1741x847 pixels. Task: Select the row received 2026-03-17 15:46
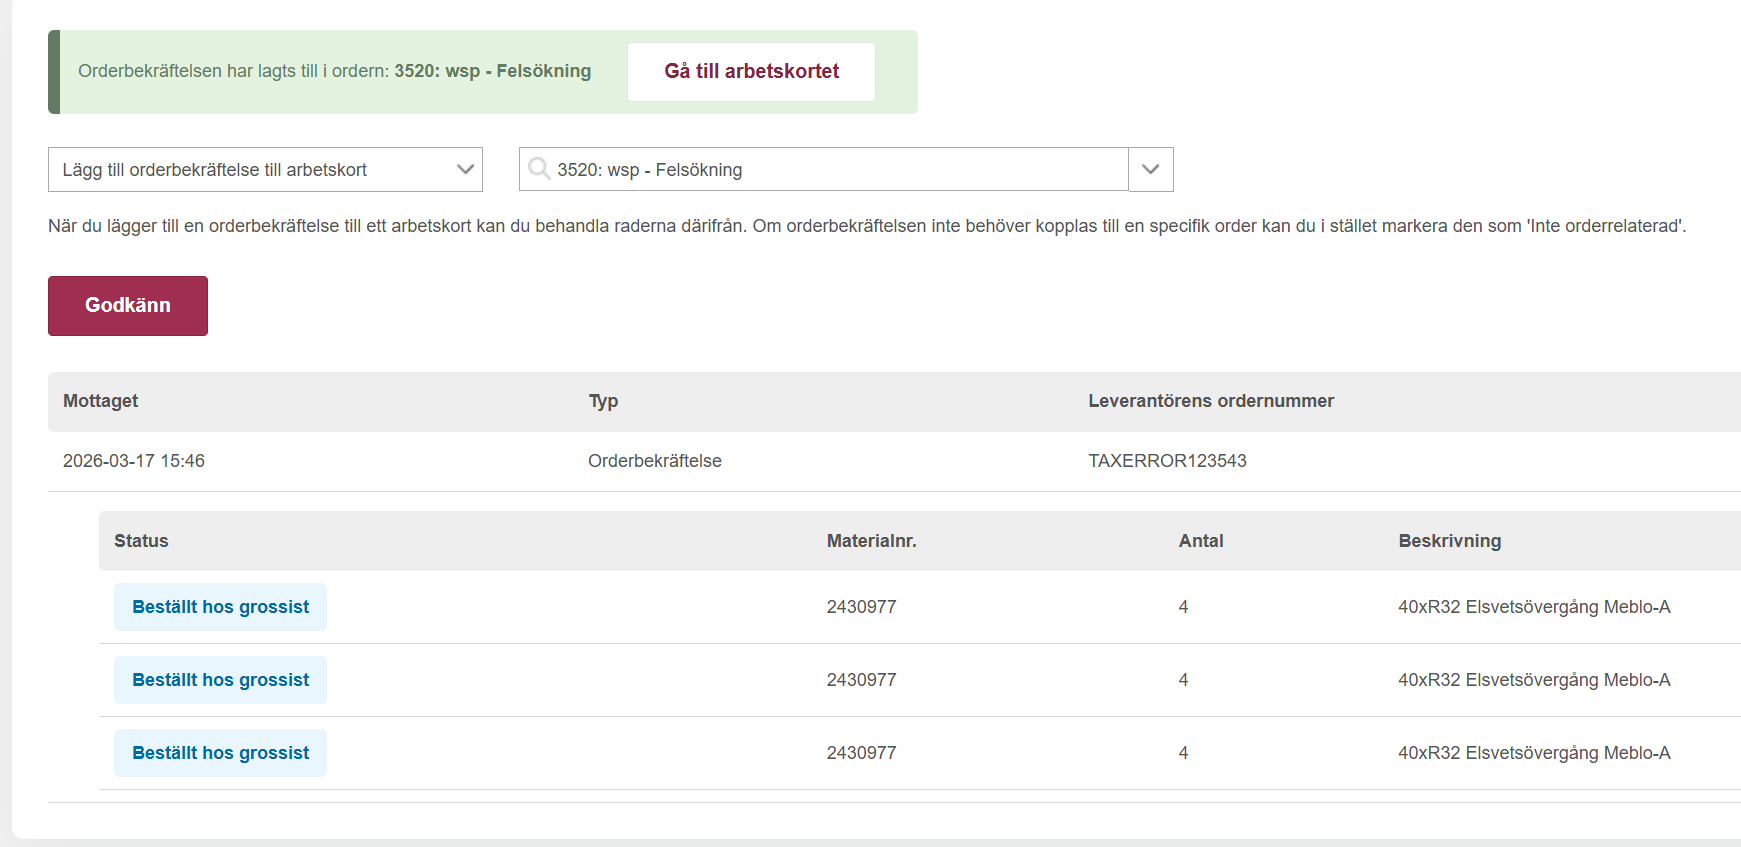(x=134, y=461)
